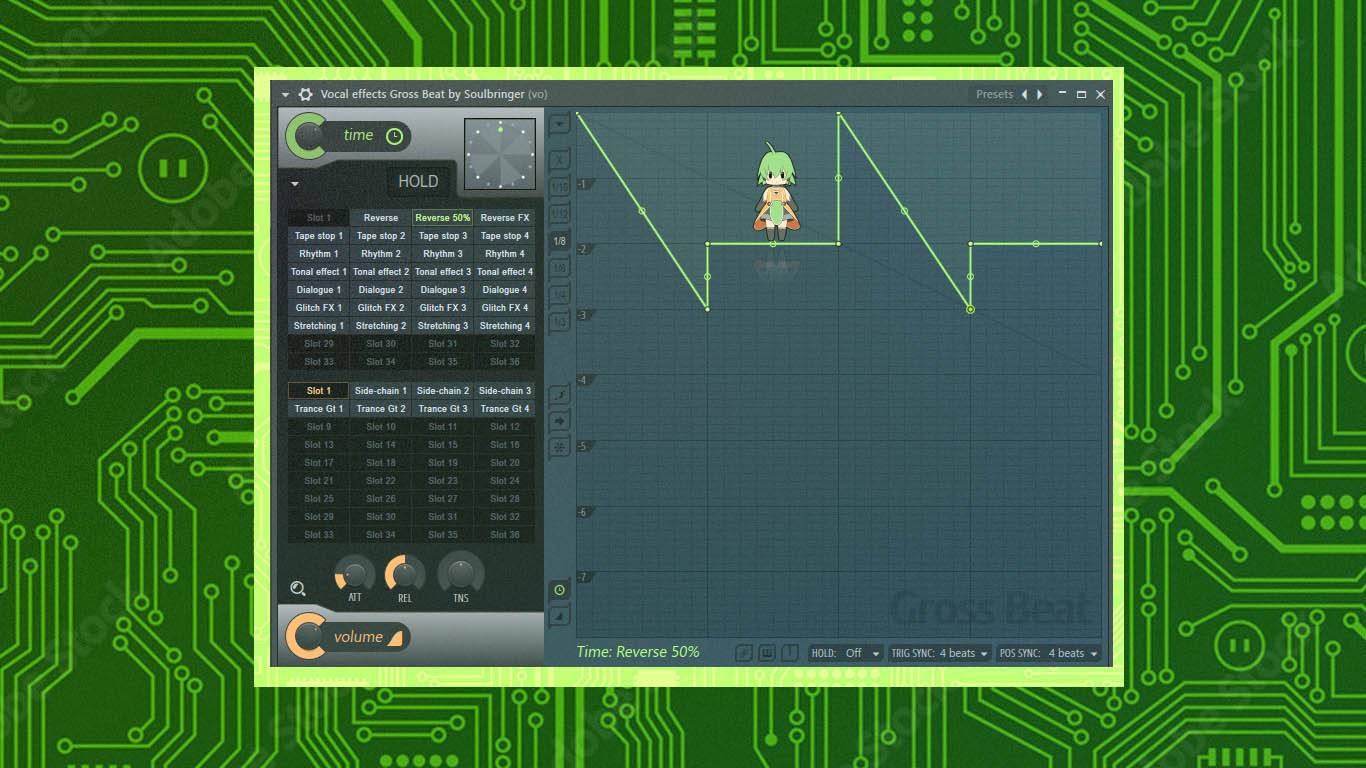Choose the Dialogue 4 slot
Image resolution: width=1366 pixels, height=768 pixels.
(505, 290)
